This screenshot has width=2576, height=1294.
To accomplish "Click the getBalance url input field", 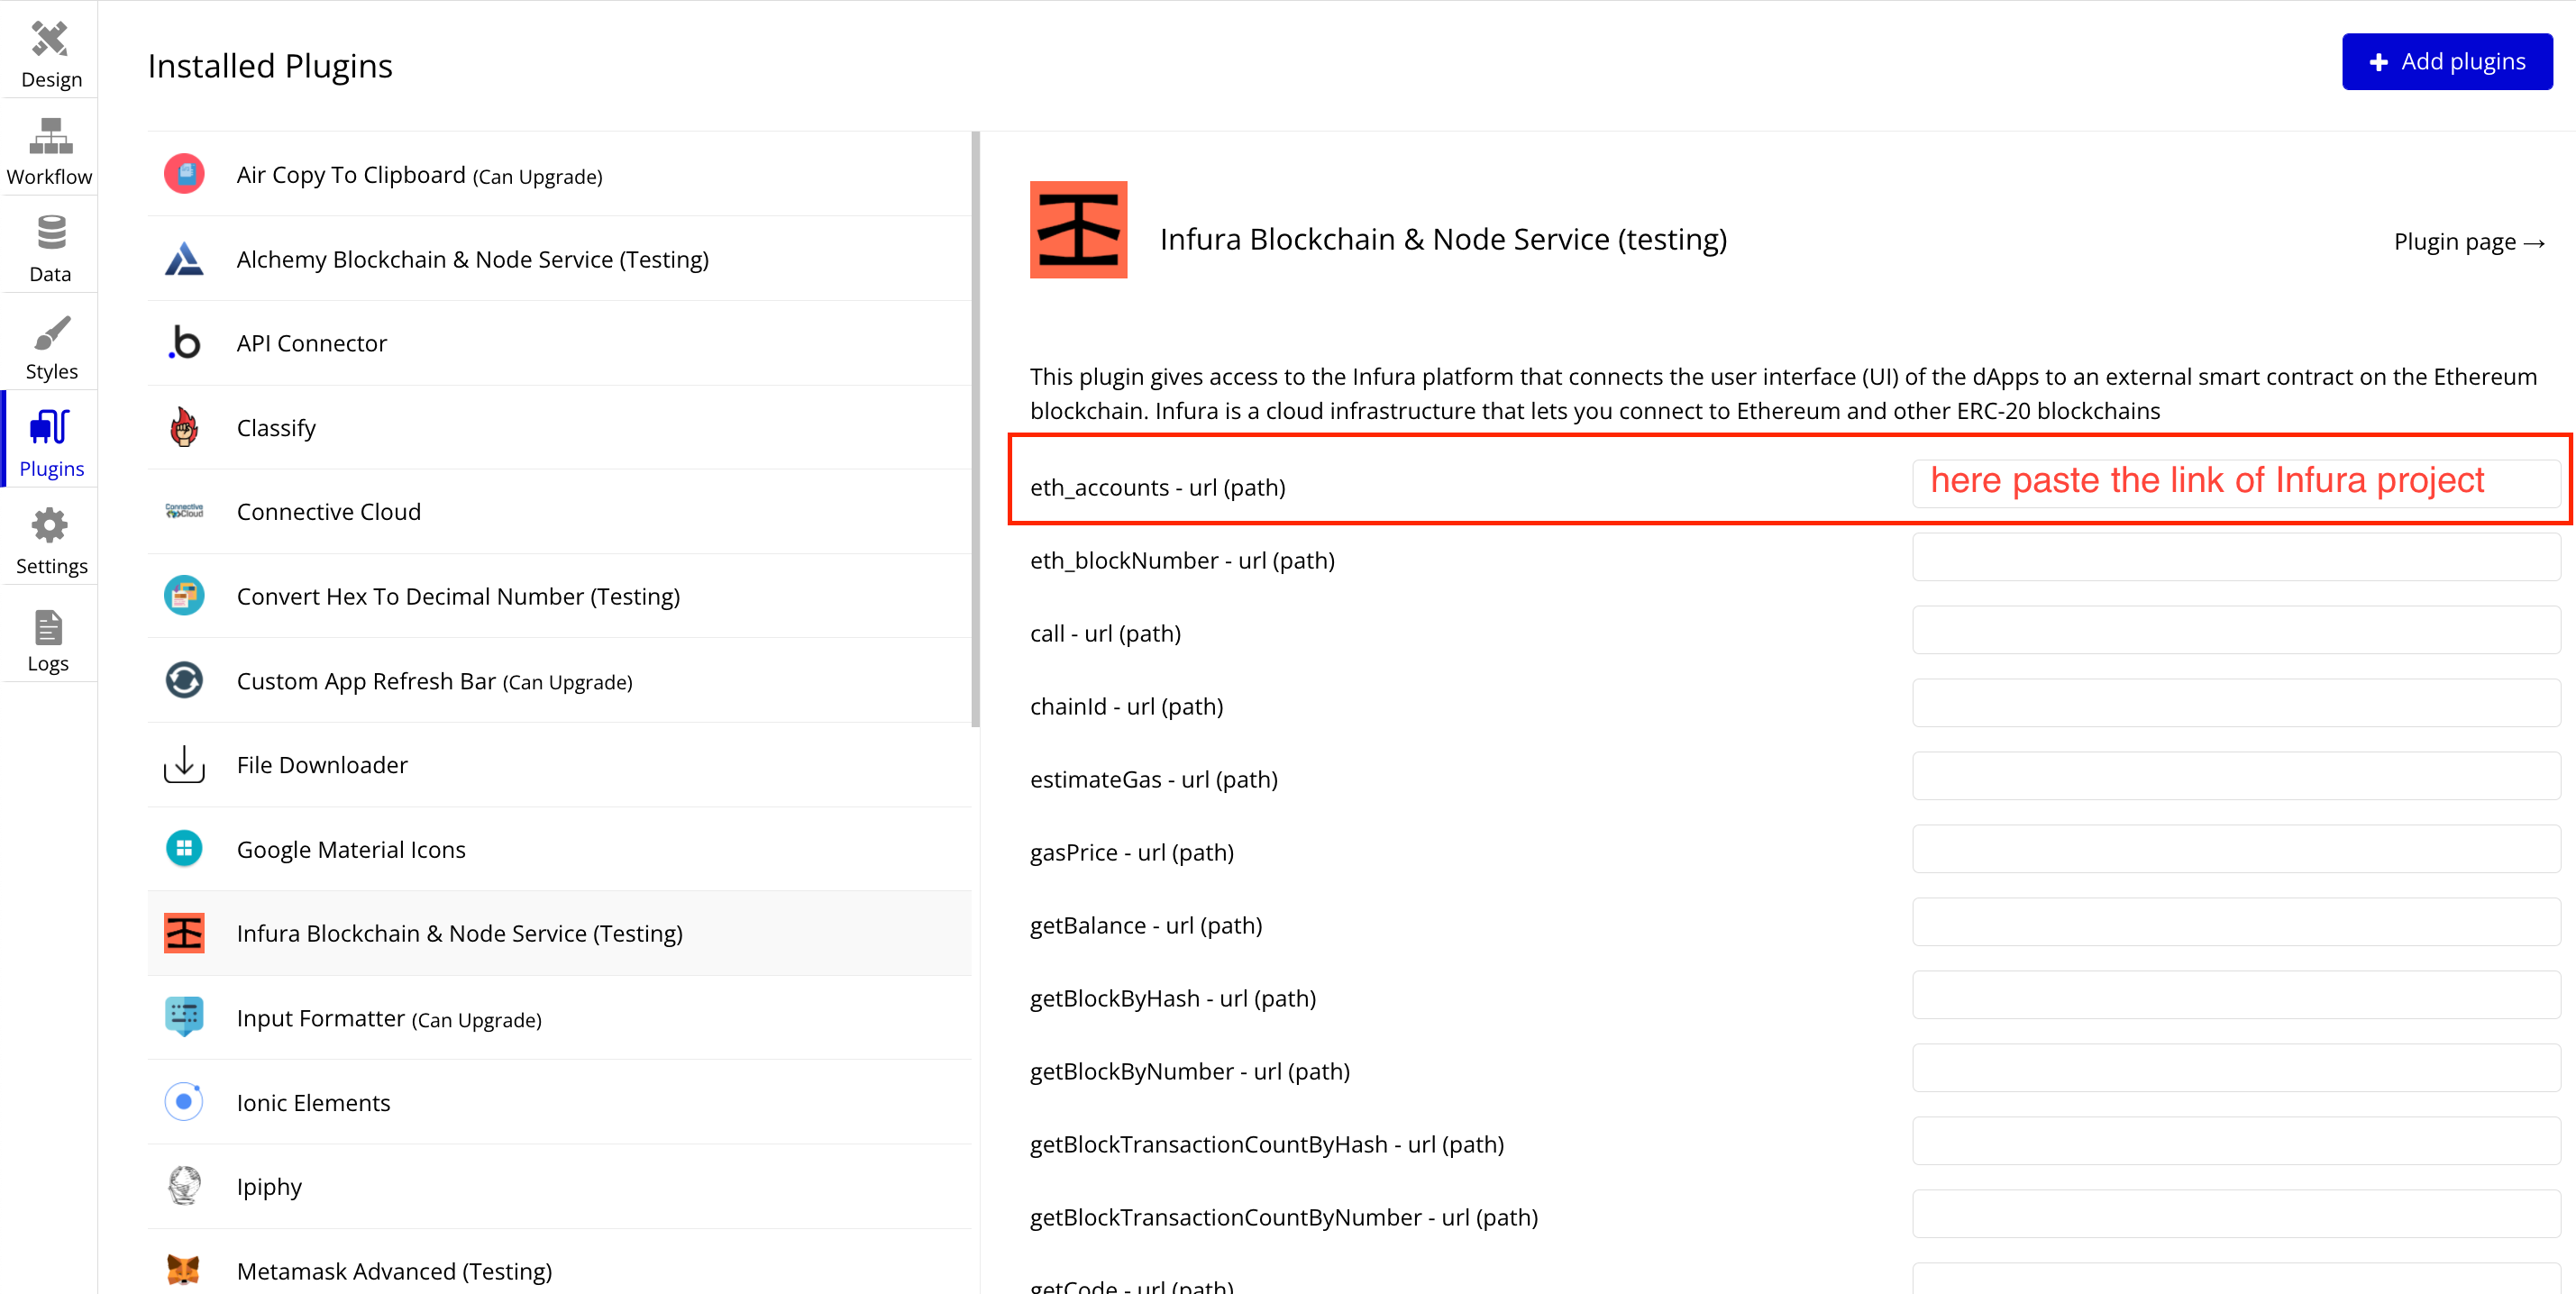I will (2235, 921).
